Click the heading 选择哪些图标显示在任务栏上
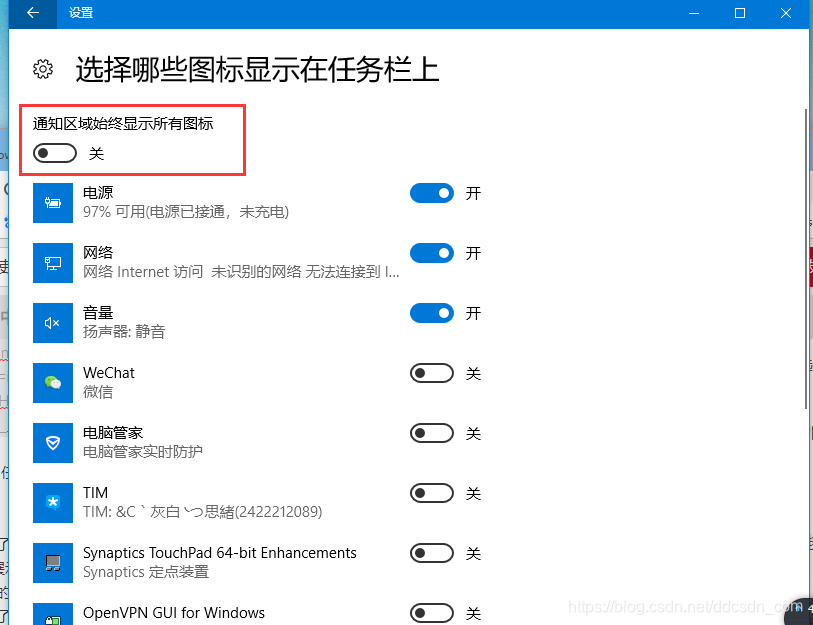Screen dimensions: 813x625 258,70
